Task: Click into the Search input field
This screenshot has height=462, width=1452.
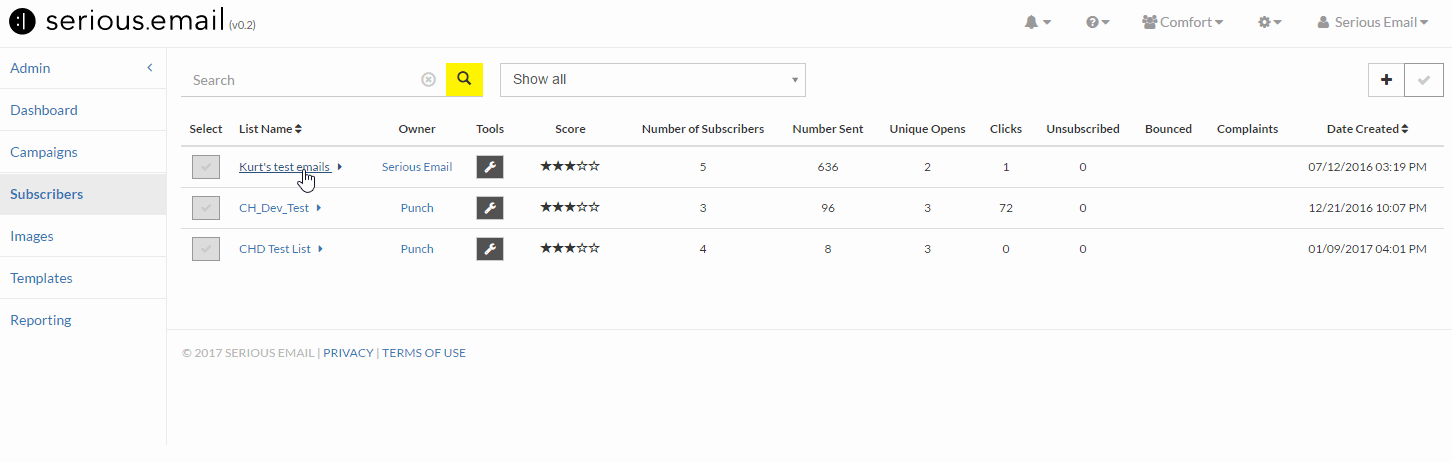Action: point(301,80)
